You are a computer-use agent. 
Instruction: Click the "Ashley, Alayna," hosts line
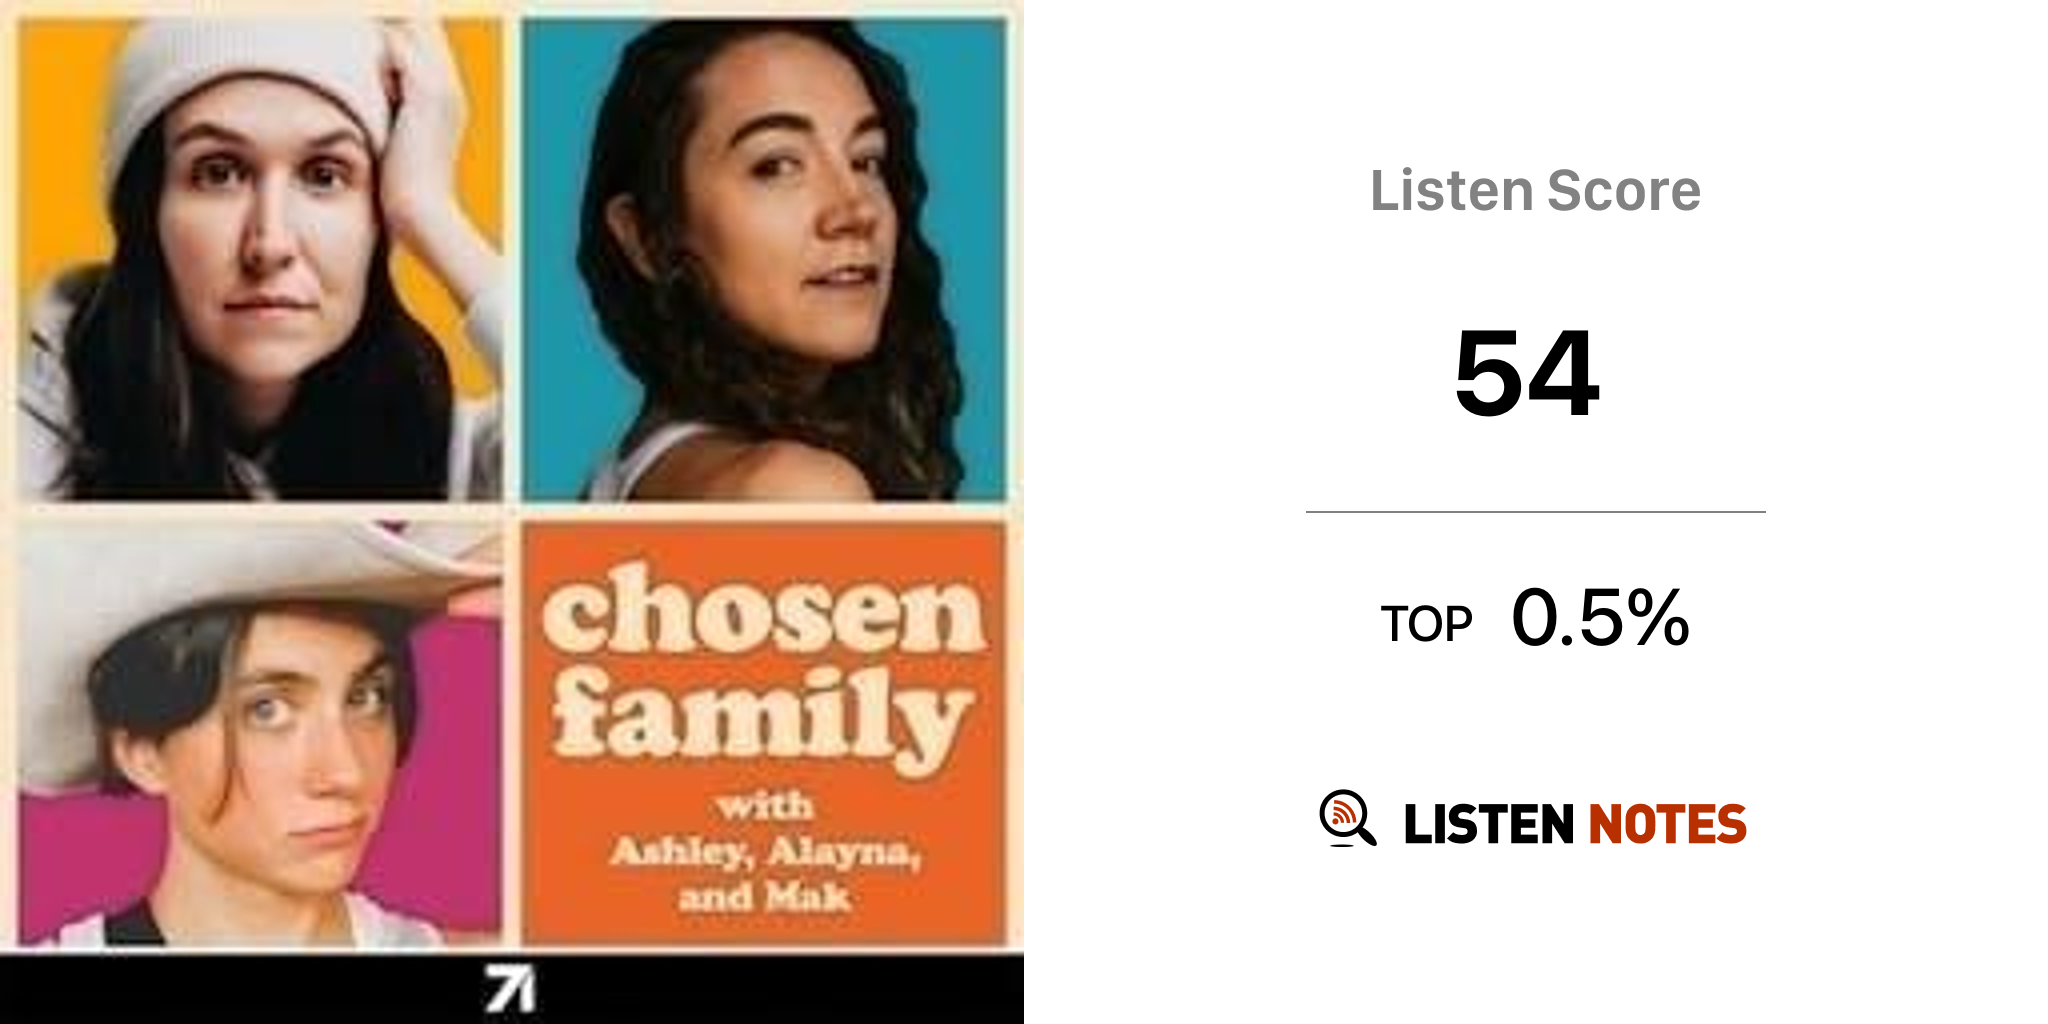765,852
